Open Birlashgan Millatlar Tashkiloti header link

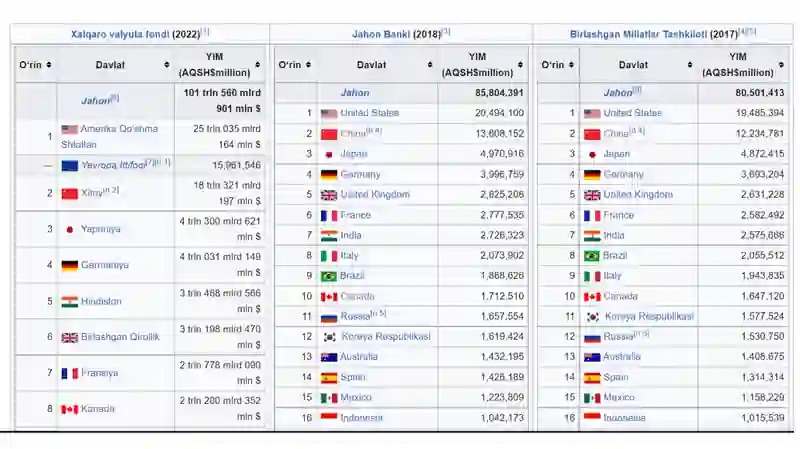638,34
